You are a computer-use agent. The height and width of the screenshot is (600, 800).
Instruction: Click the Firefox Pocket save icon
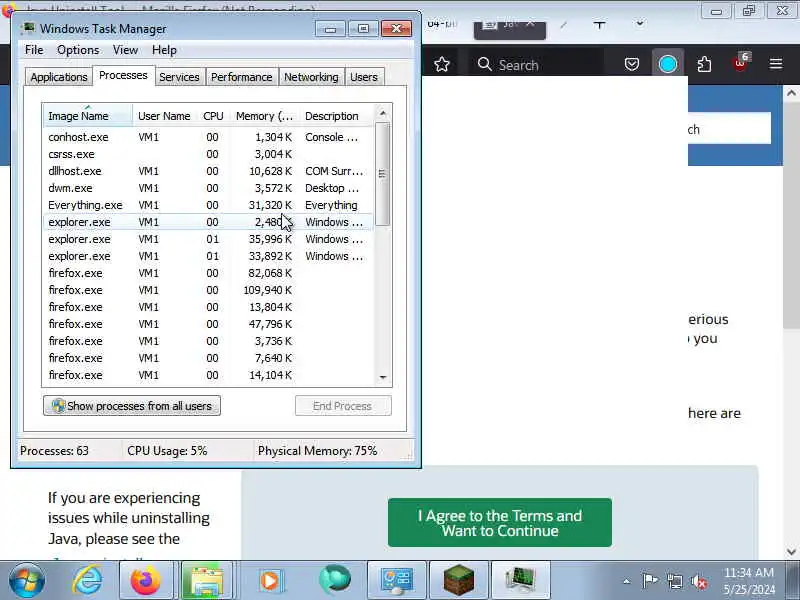pos(632,64)
